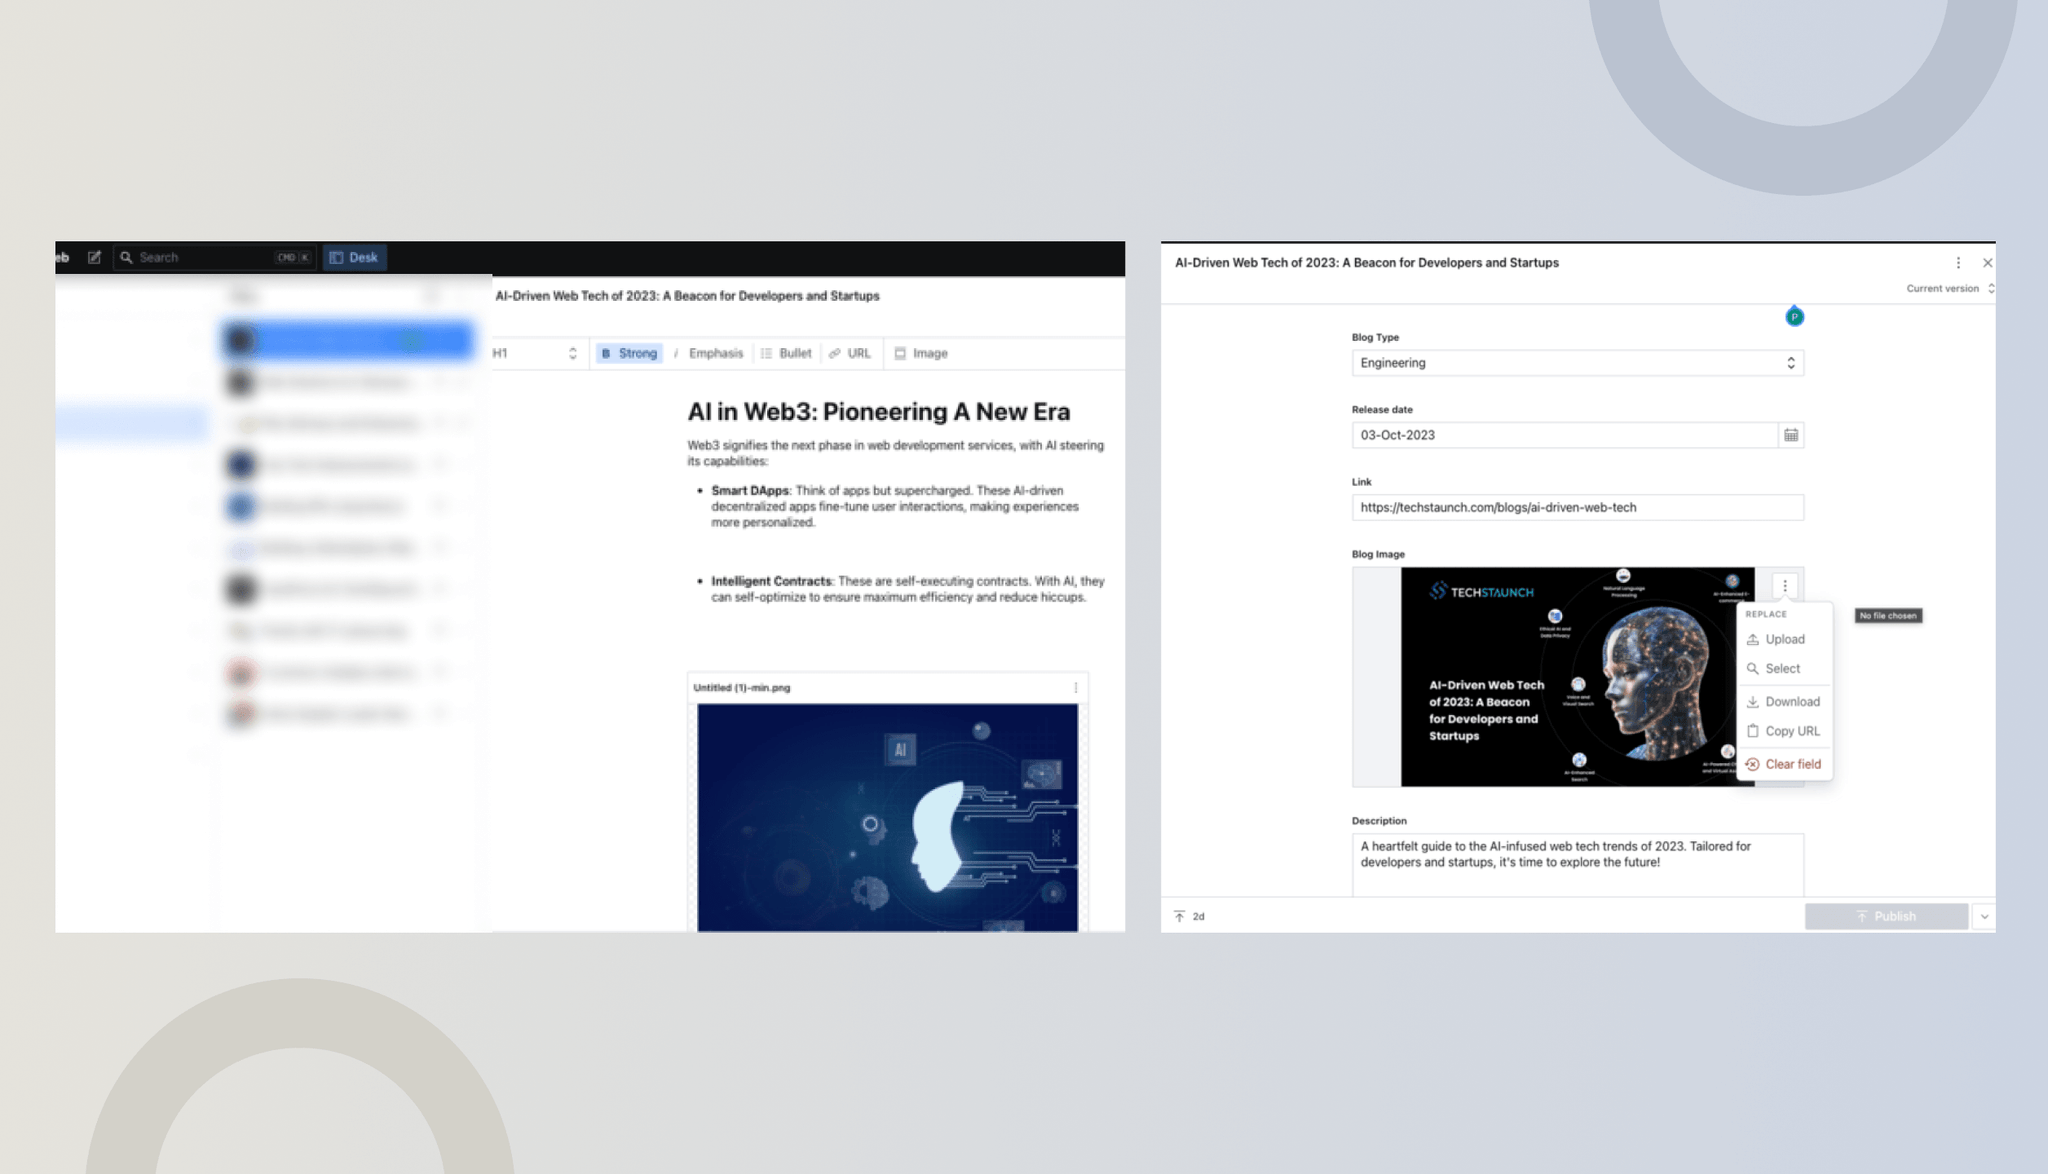Click the compose new document pencil icon
2048x1174 pixels.
click(x=94, y=257)
